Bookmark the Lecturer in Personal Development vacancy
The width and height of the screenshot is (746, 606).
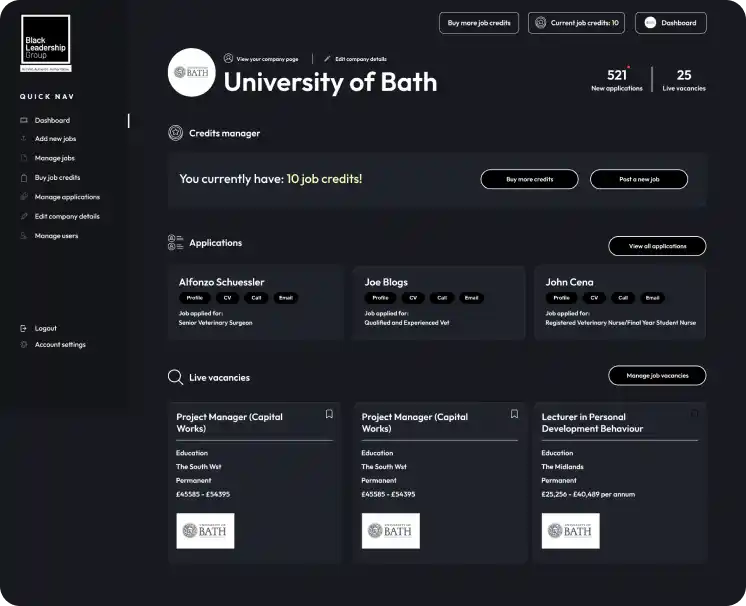click(x=695, y=414)
